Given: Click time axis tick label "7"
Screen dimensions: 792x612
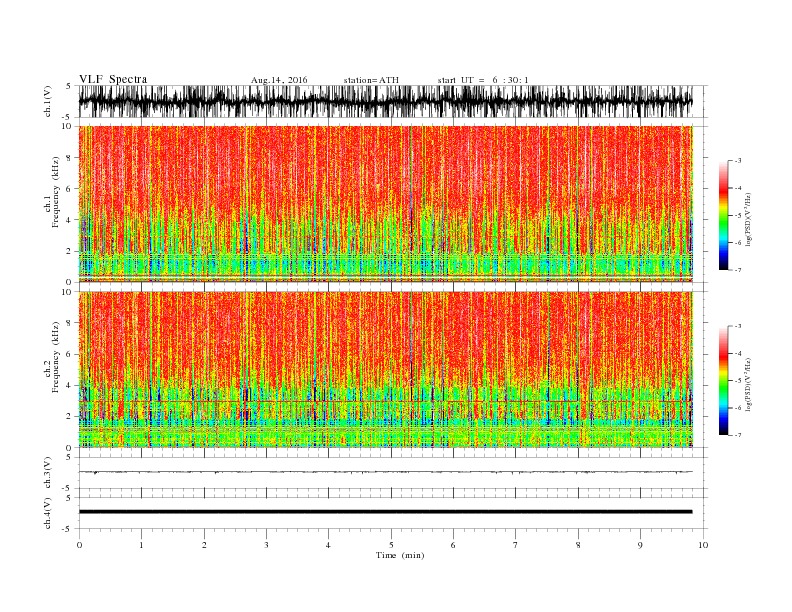Looking at the screenshot, I should pos(516,545).
